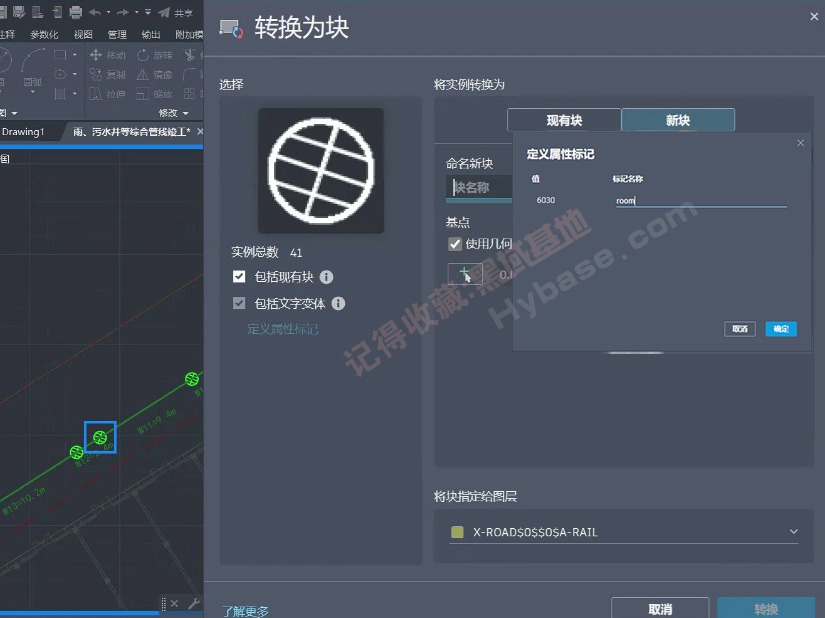
Task: Click the Convert to Block dialog title icon
Action: [232, 28]
